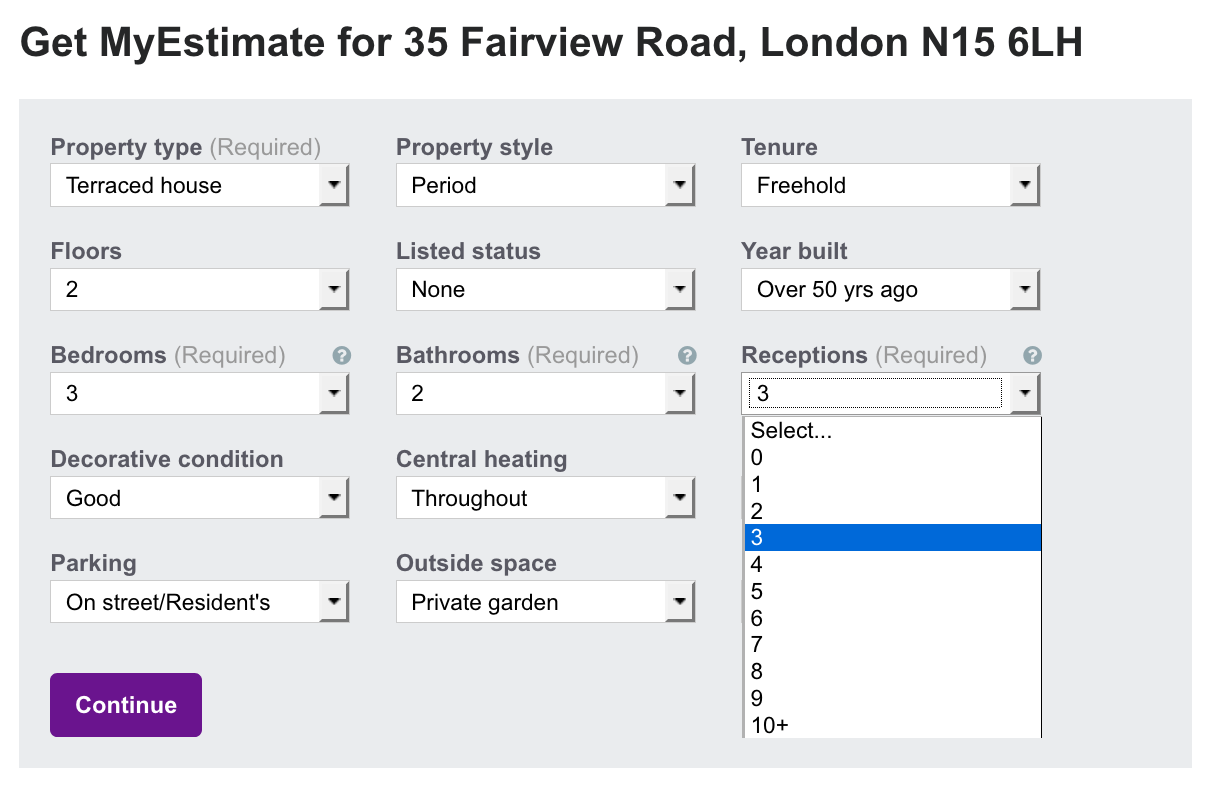Screen dimensions: 1212x790
Task: Open the Decorative condition dropdown
Action: point(200,498)
